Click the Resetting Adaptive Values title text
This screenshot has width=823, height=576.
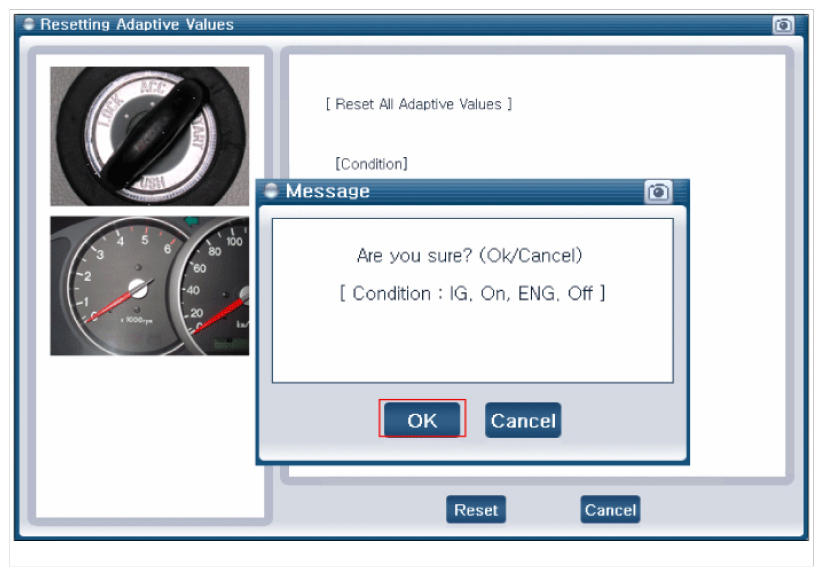click(x=136, y=25)
